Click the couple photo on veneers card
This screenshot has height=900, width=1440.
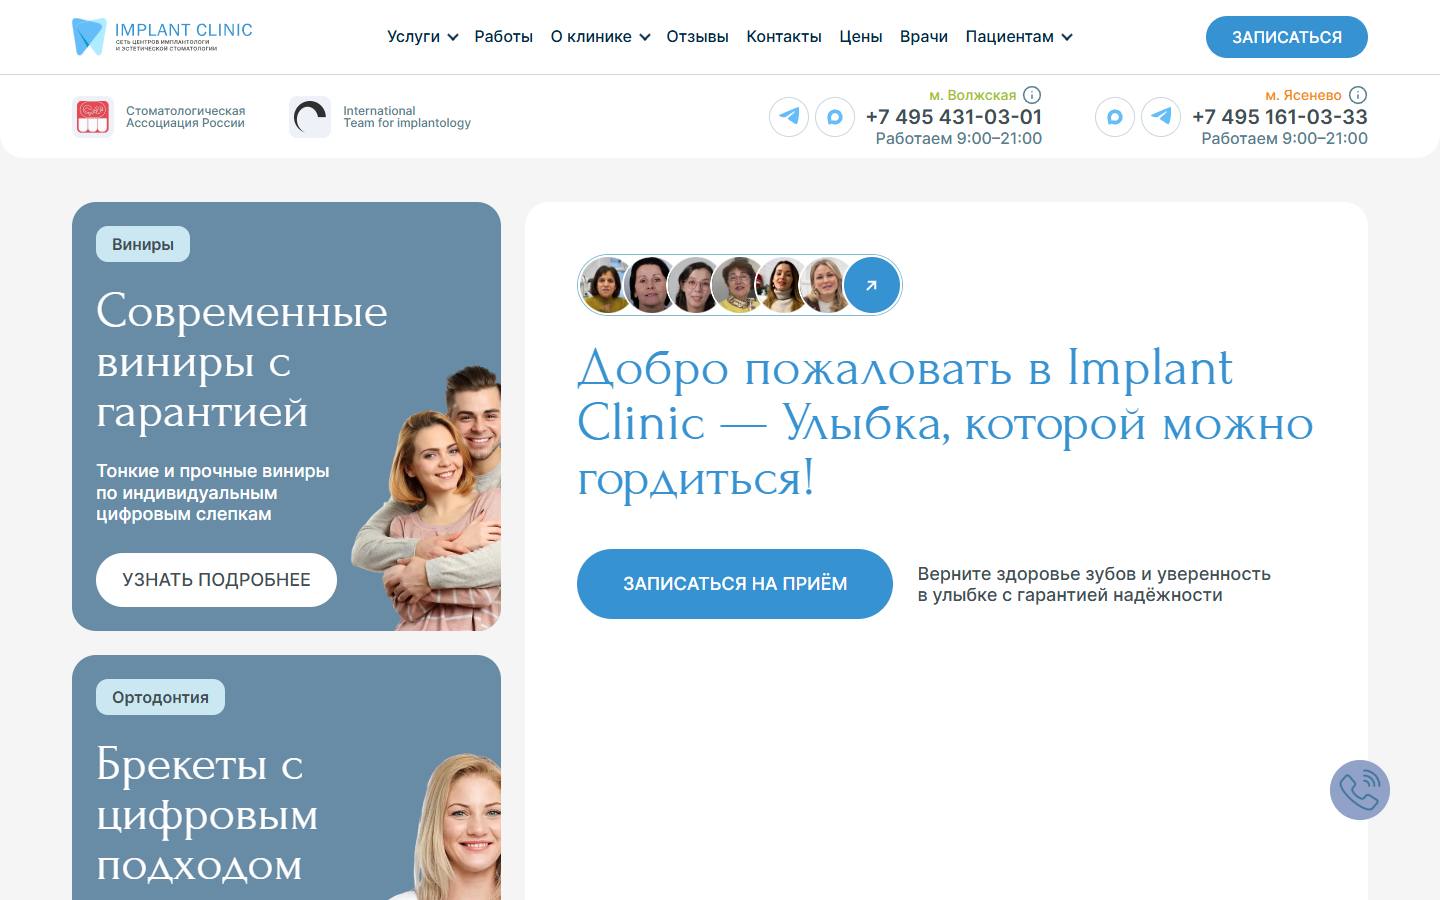click(427, 498)
